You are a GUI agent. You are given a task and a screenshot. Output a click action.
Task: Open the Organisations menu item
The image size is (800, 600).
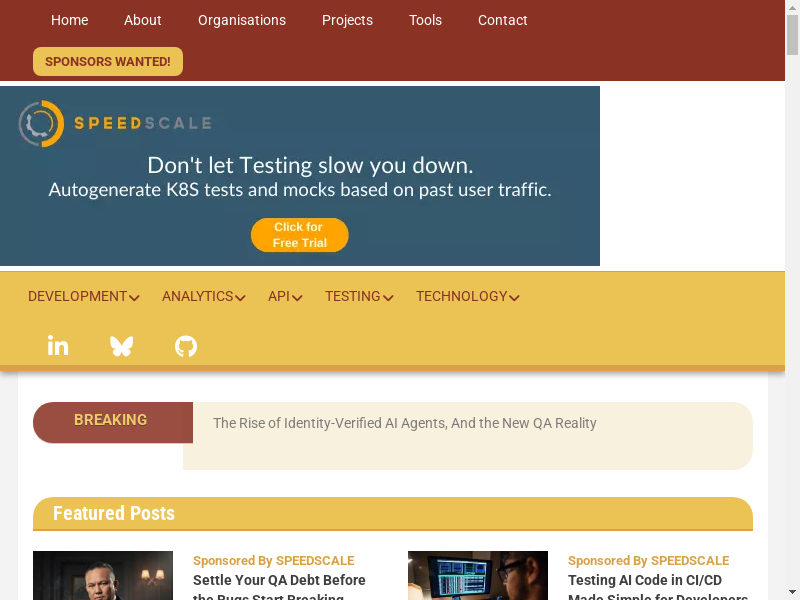[242, 20]
